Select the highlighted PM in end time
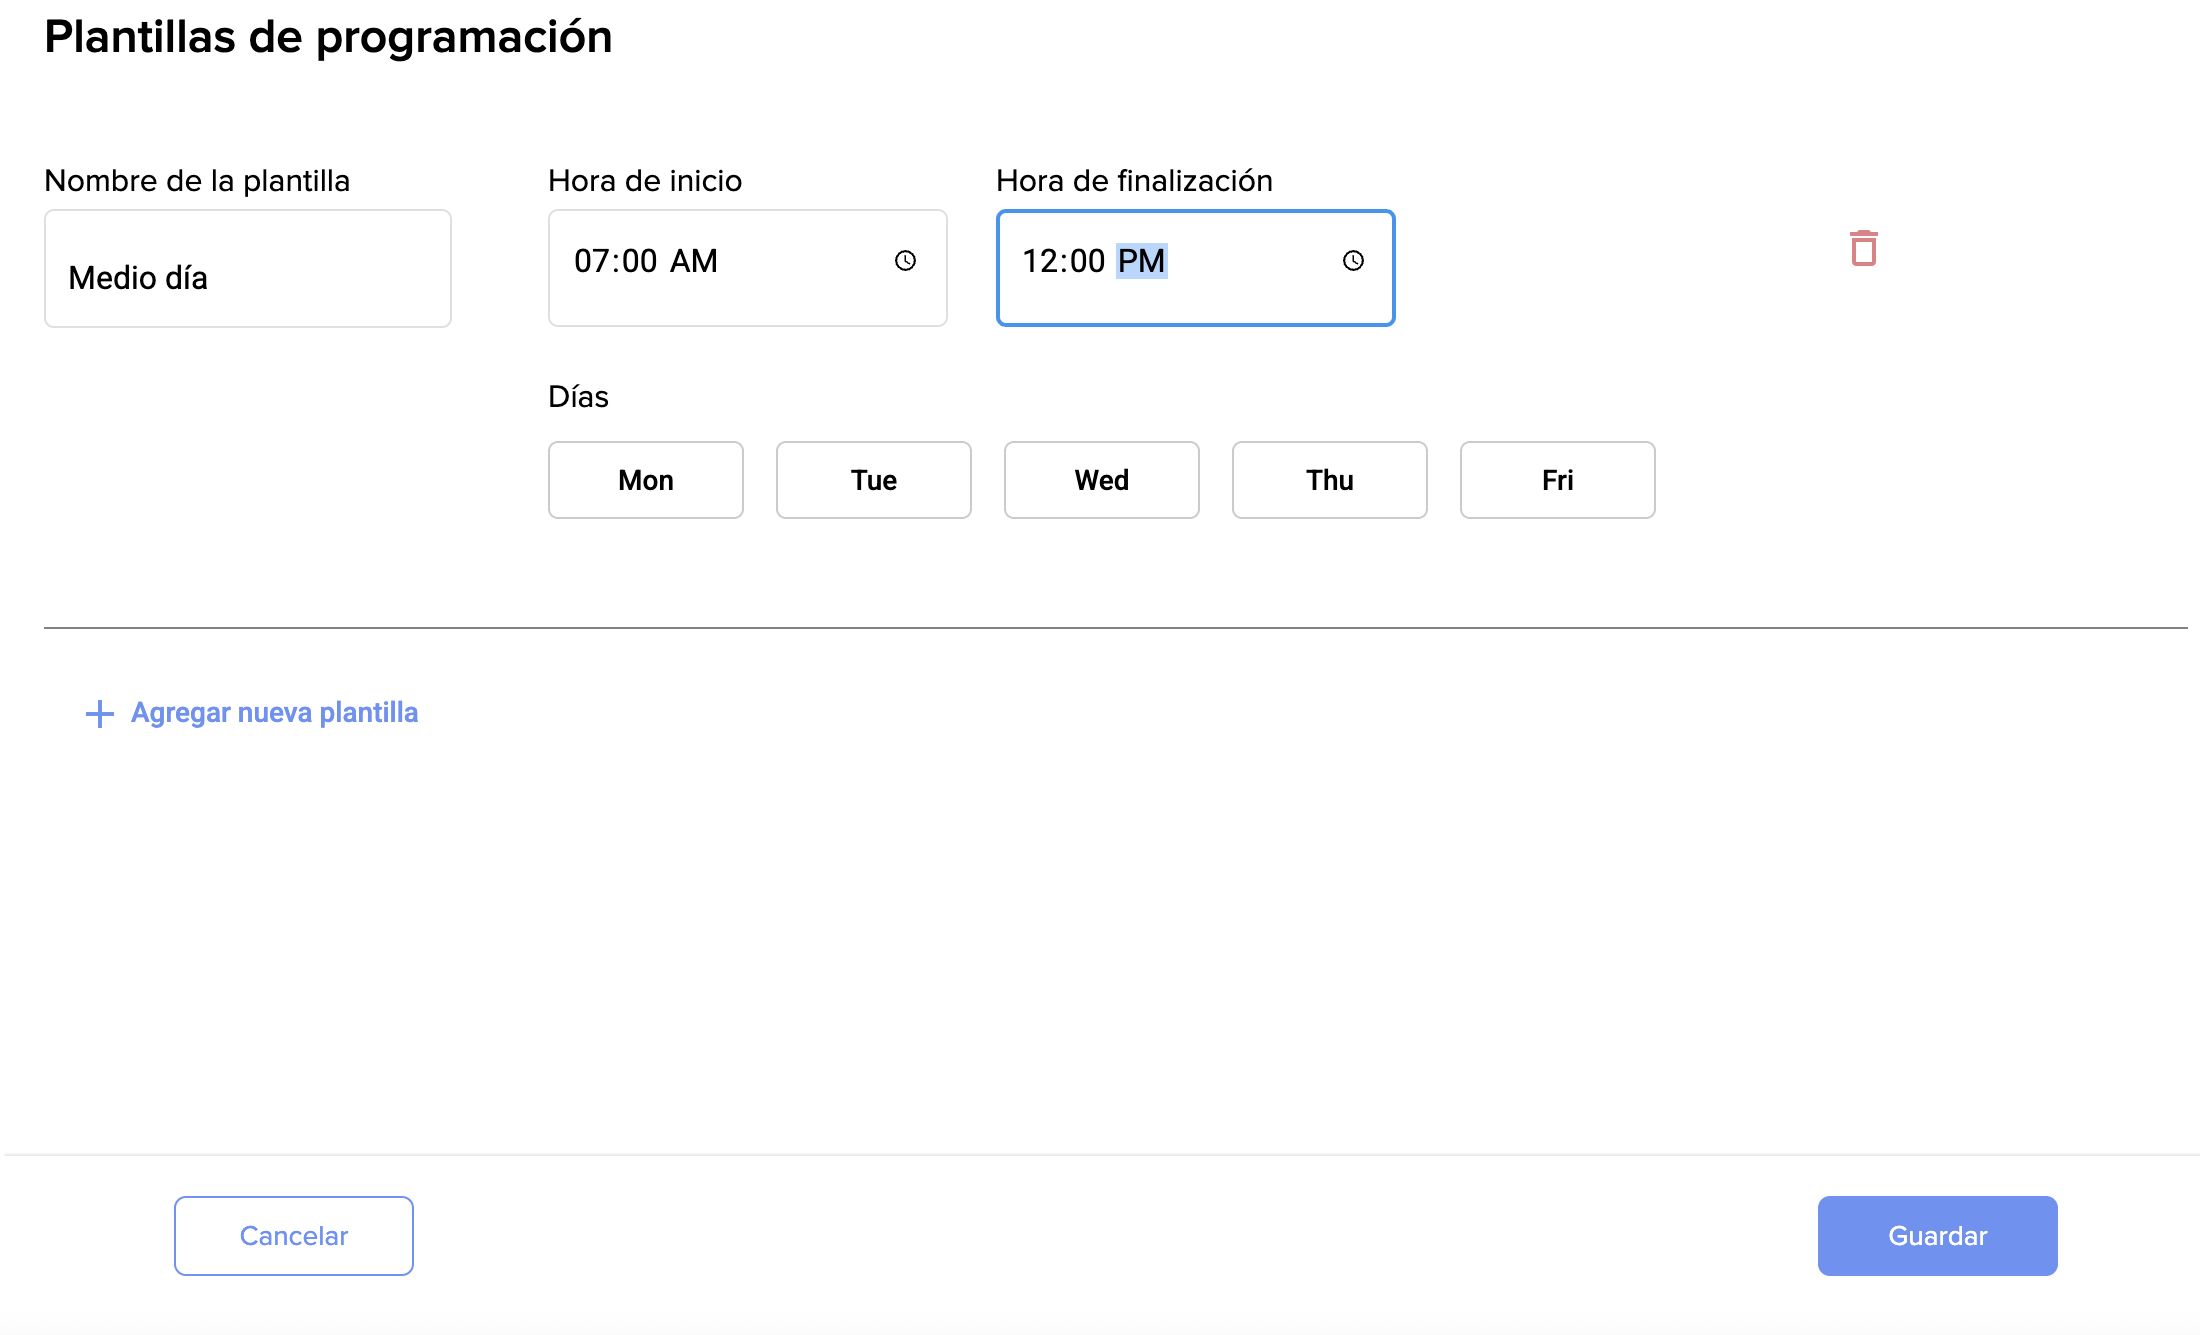This screenshot has height=1335, width=2200. point(1141,261)
